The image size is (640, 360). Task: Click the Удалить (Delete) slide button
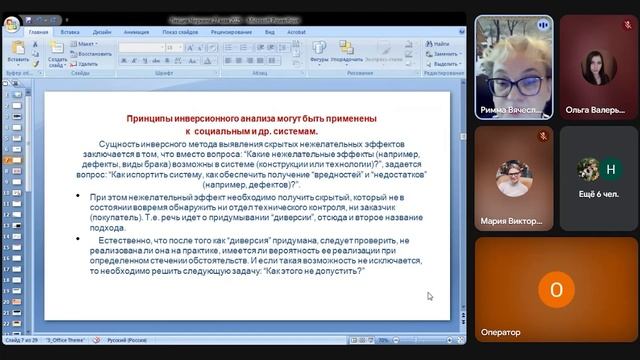tap(84, 64)
